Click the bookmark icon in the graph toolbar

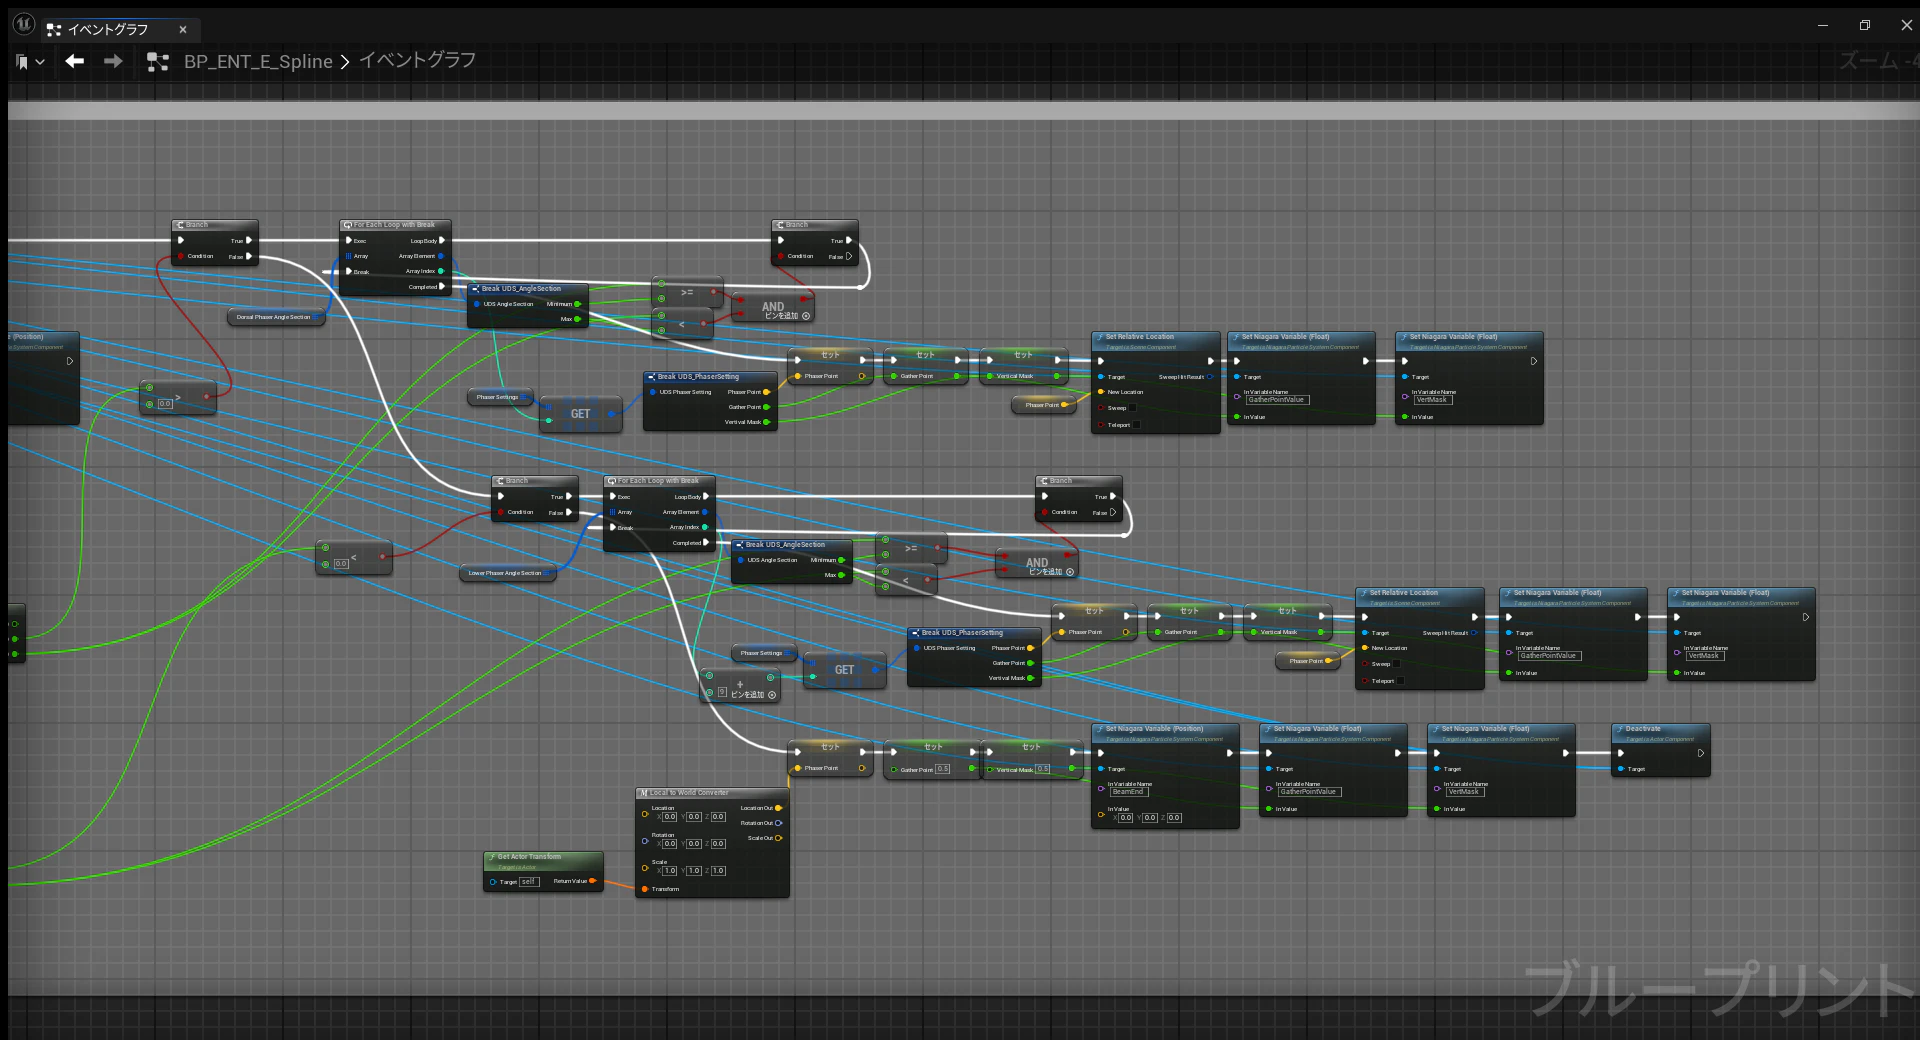tap(22, 62)
